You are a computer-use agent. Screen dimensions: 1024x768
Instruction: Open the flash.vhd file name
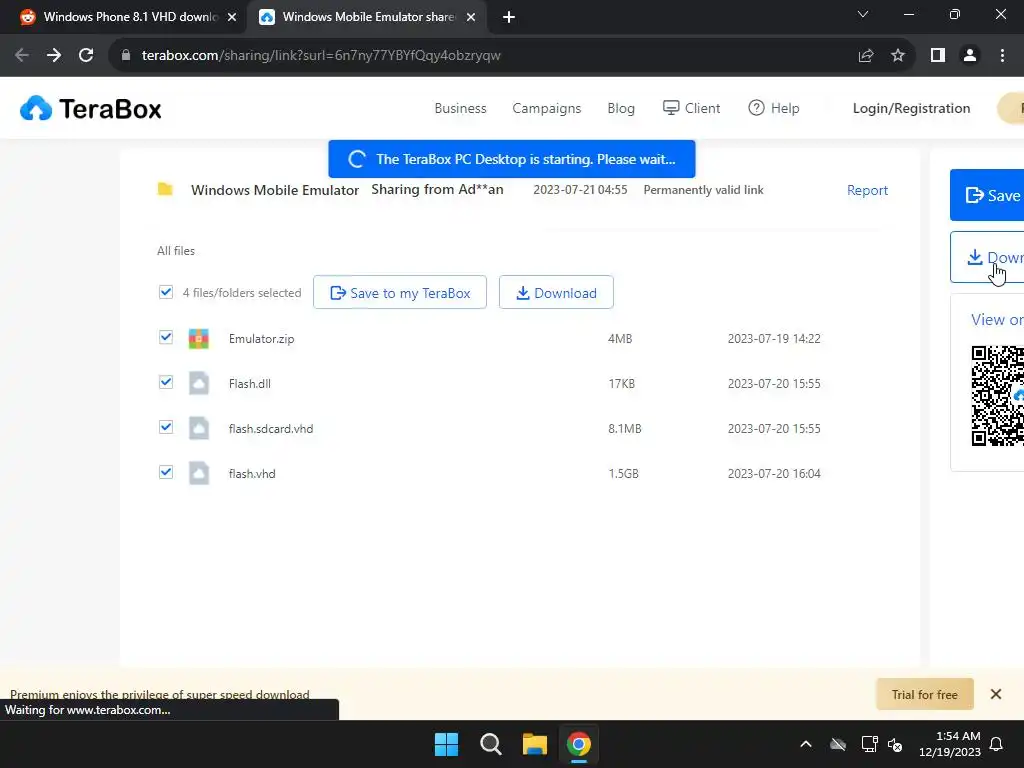point(252,474)
